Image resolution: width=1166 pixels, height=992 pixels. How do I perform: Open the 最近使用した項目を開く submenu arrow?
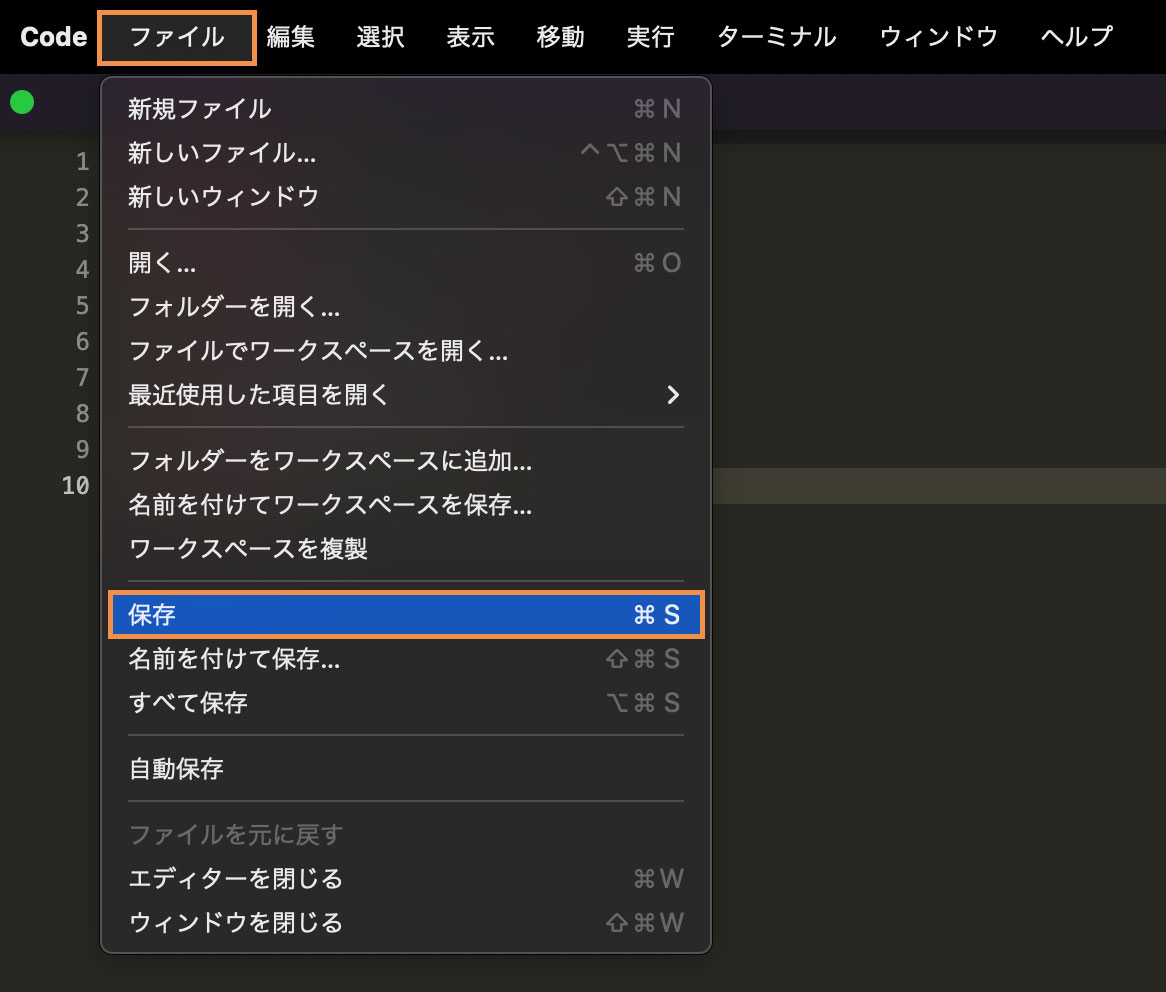(x=673, y=395)
